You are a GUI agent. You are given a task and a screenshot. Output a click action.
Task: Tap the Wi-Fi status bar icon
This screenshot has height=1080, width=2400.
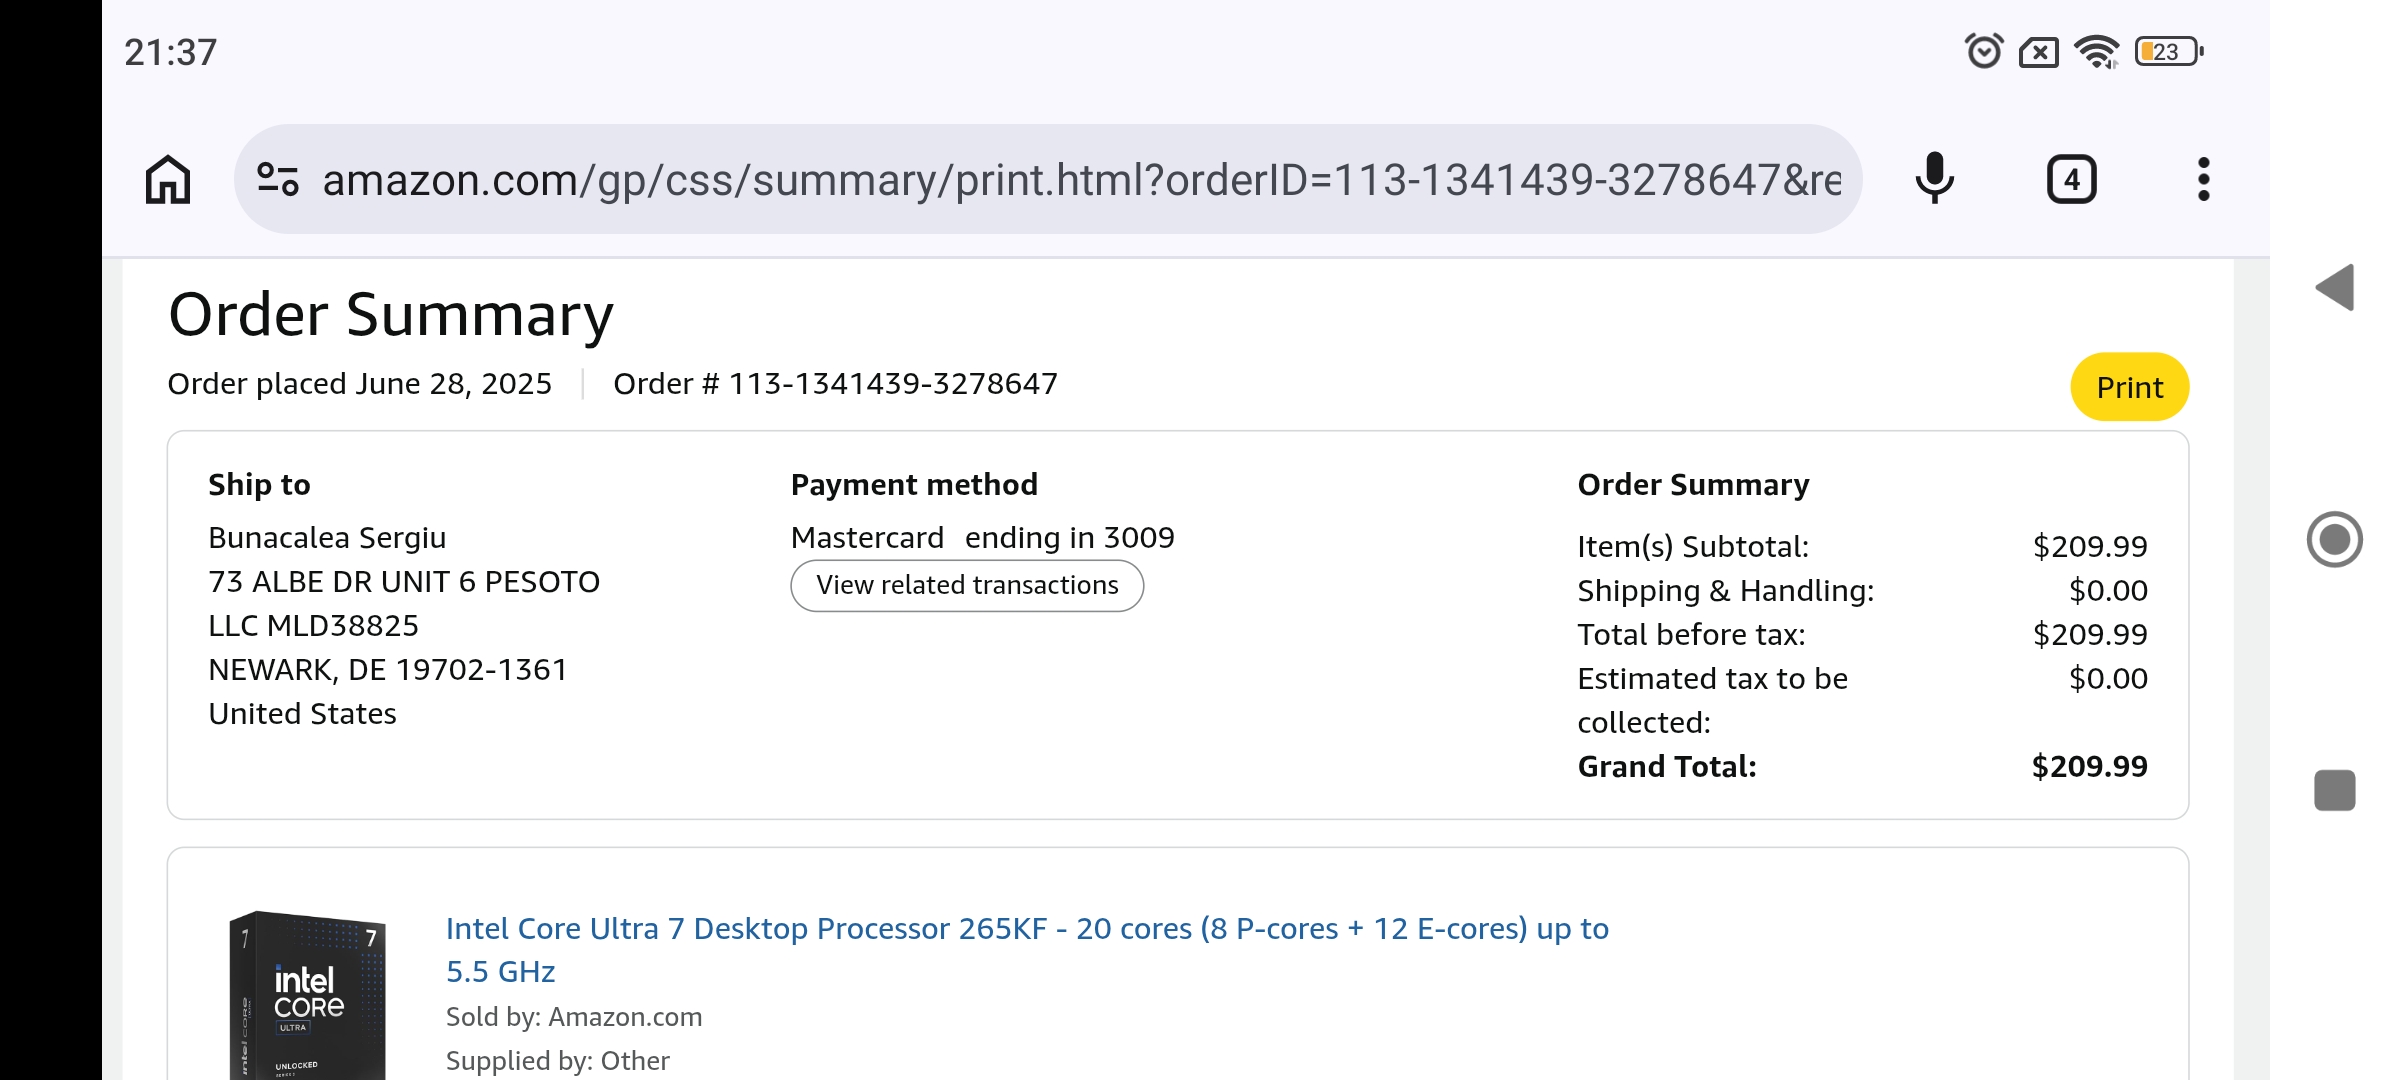(x=2096, y=51)
